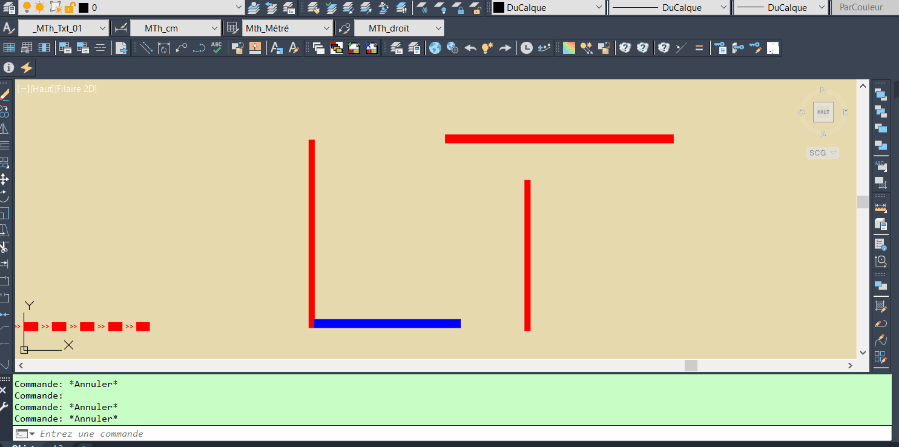Click the undo left arrow icon
This screenshot has width=899, height=447.
470,48
